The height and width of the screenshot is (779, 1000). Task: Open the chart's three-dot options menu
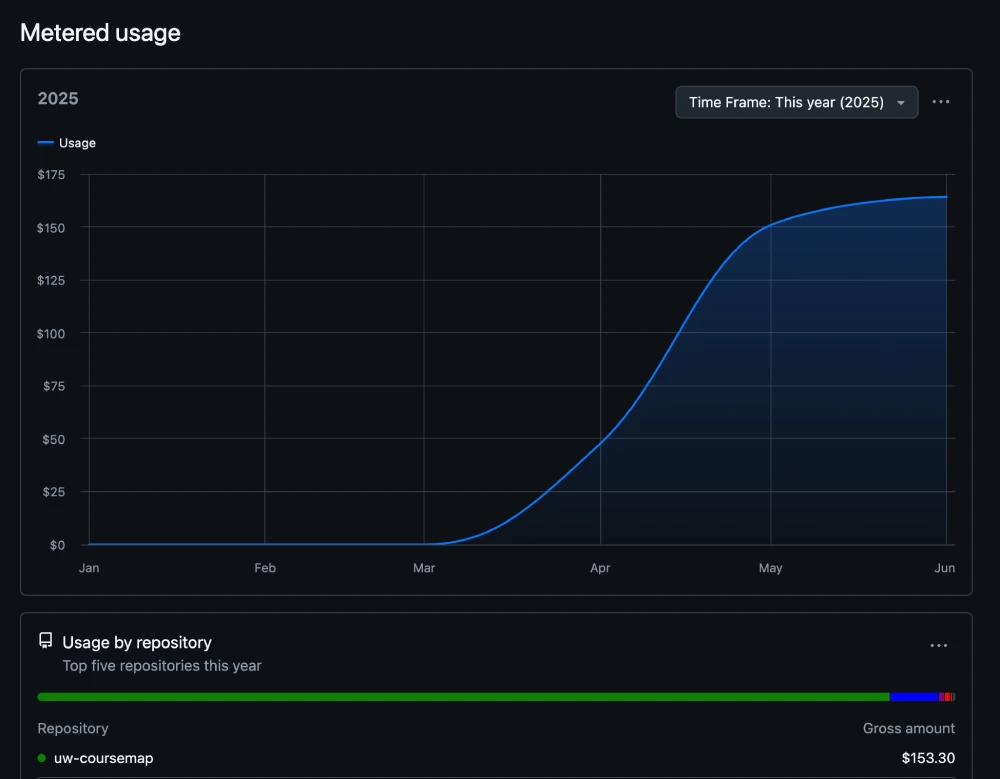[941, 102]
